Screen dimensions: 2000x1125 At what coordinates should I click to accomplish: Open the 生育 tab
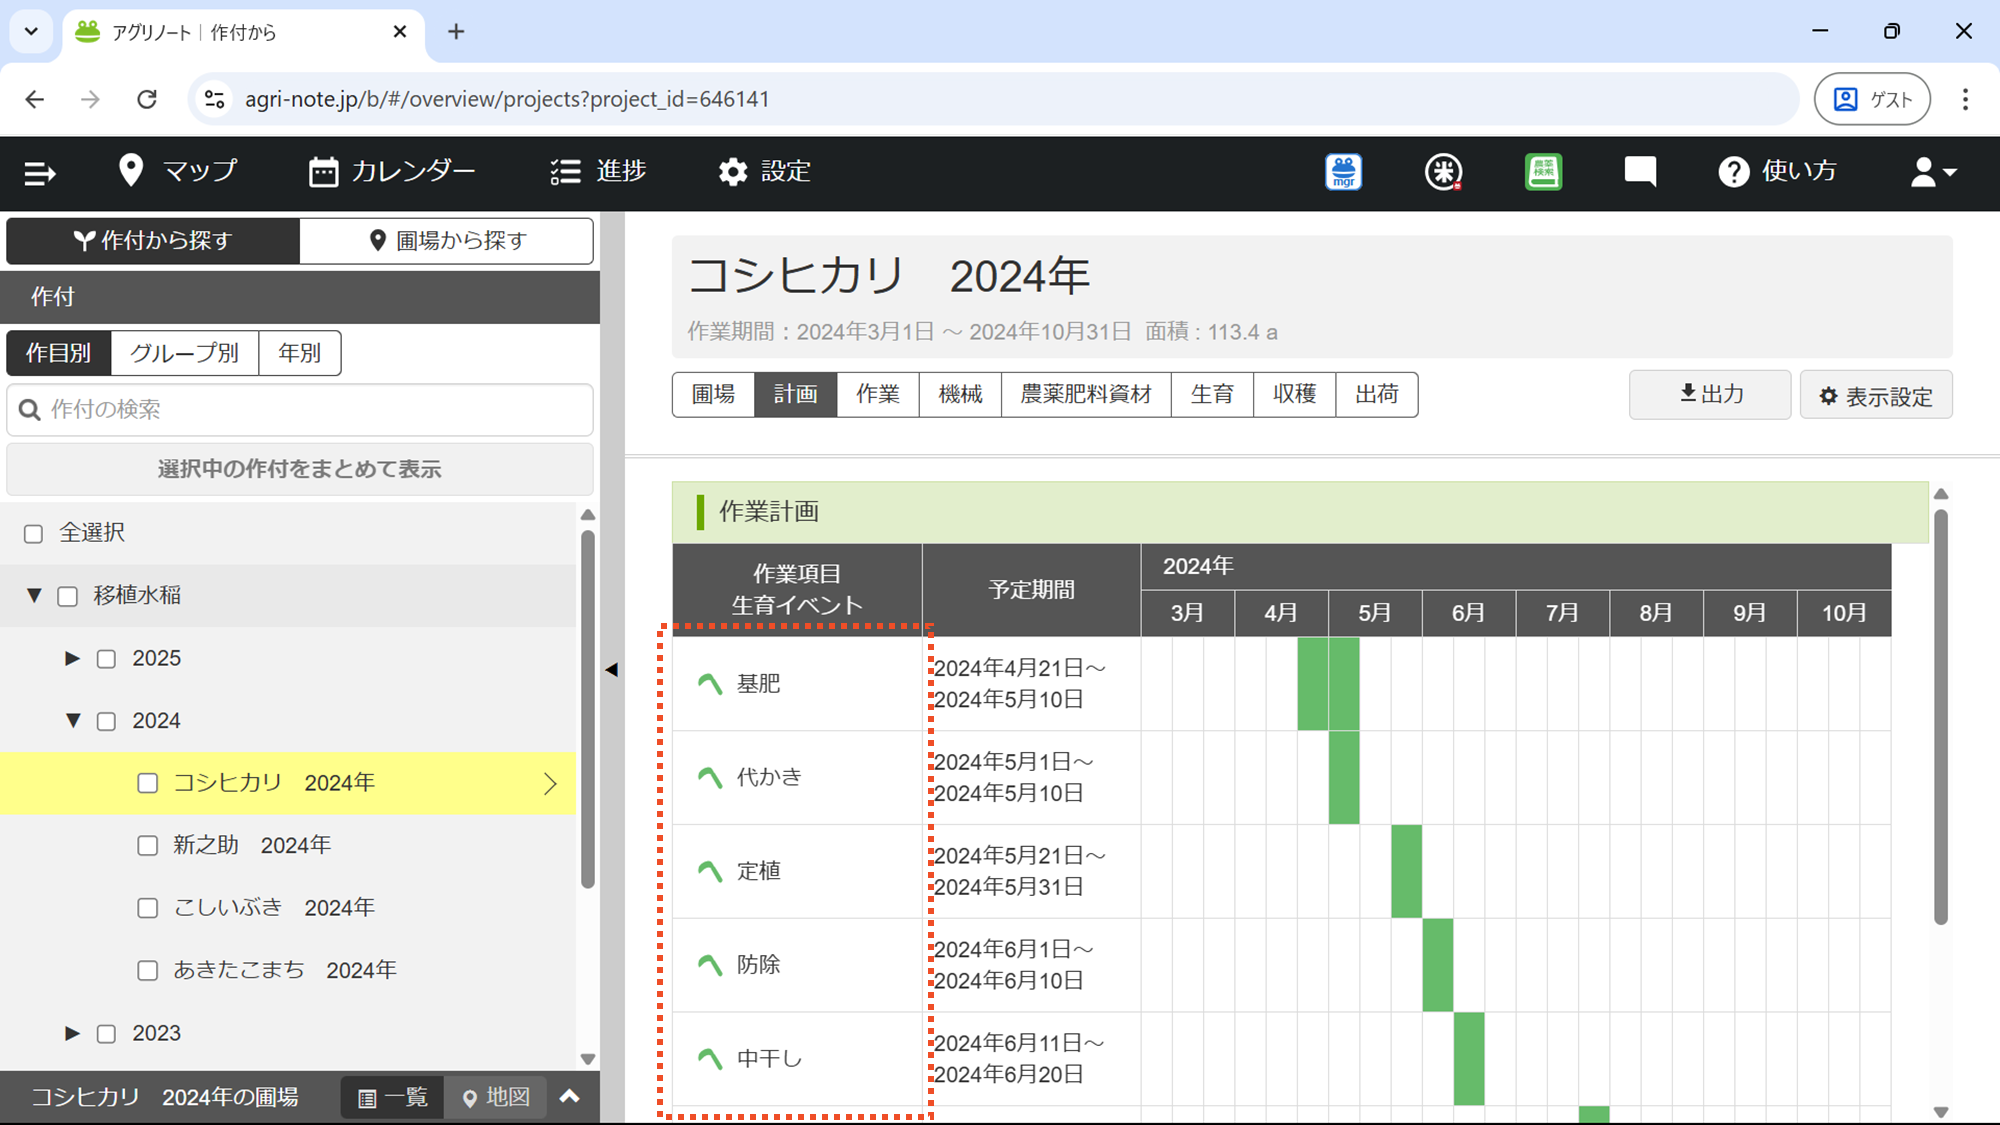tap(1212, 394)
